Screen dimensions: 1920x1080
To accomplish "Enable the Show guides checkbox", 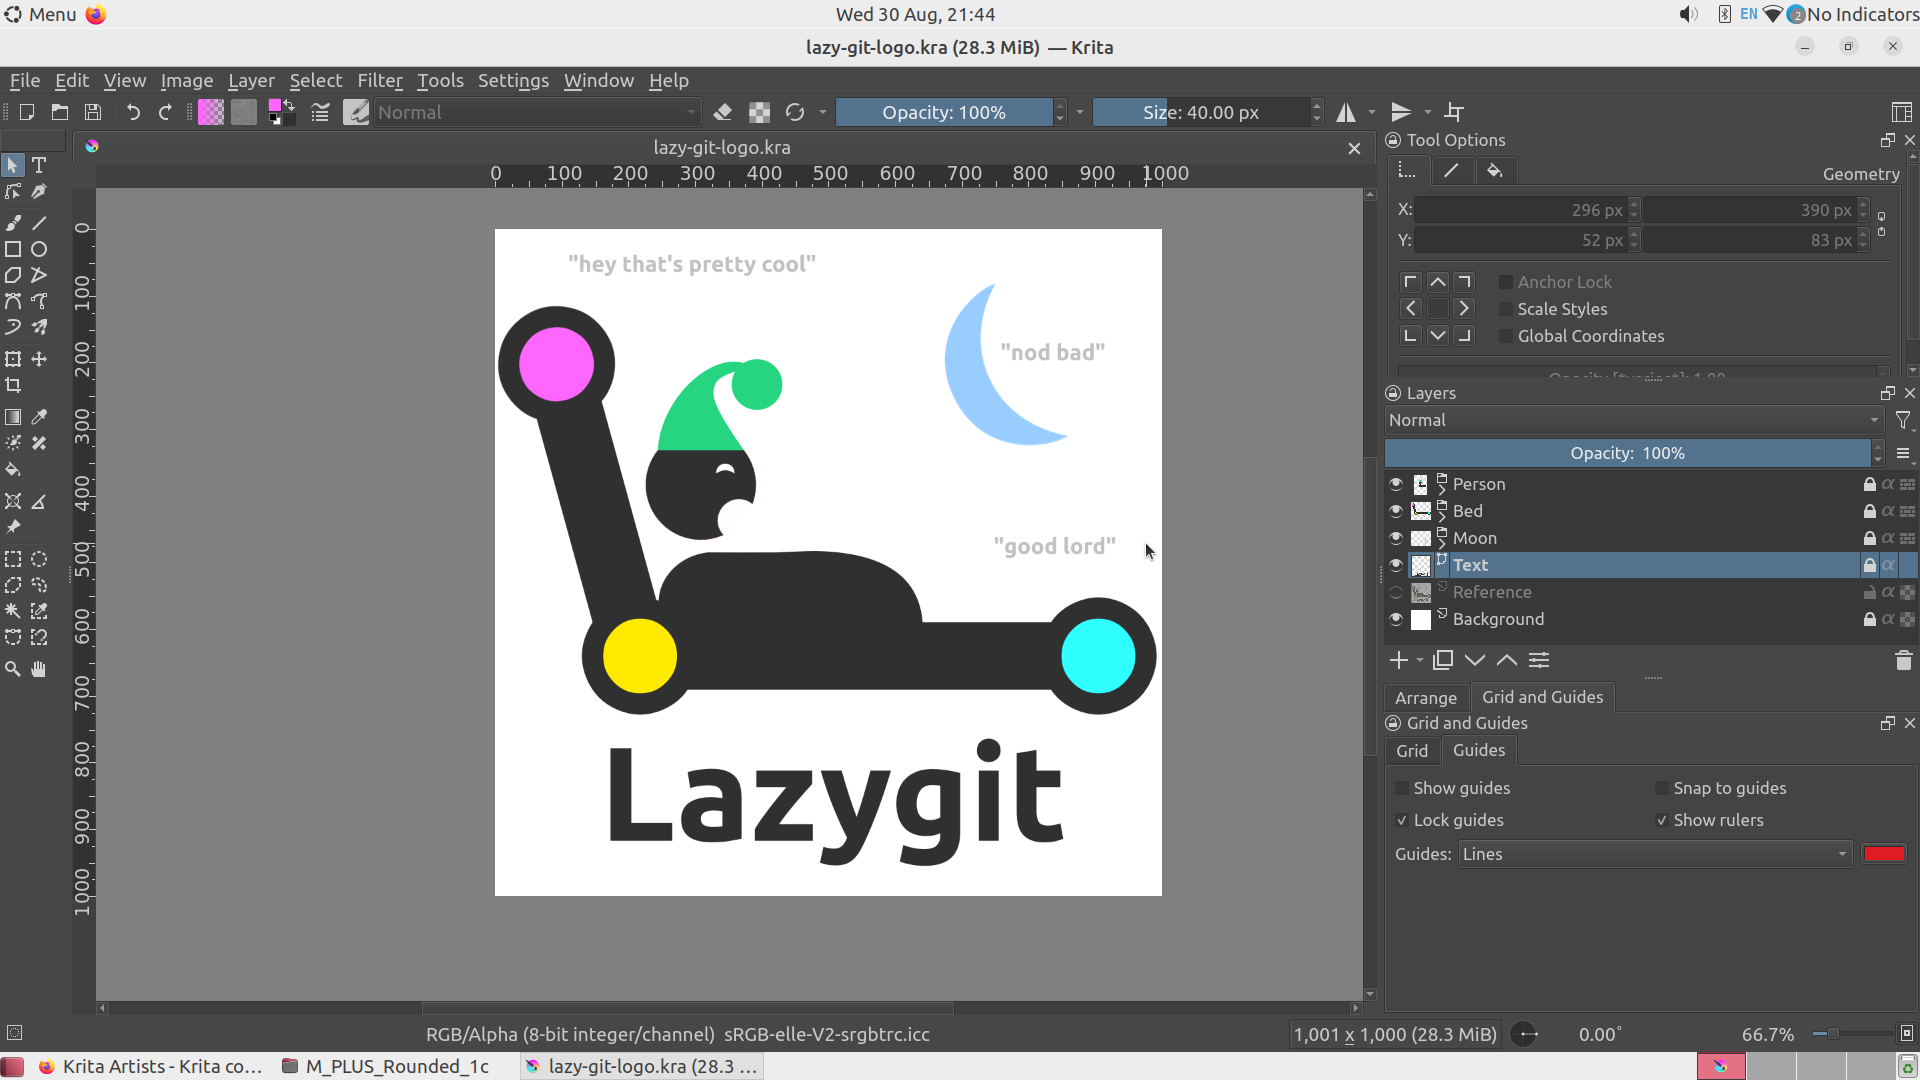I will [1402, 788].
